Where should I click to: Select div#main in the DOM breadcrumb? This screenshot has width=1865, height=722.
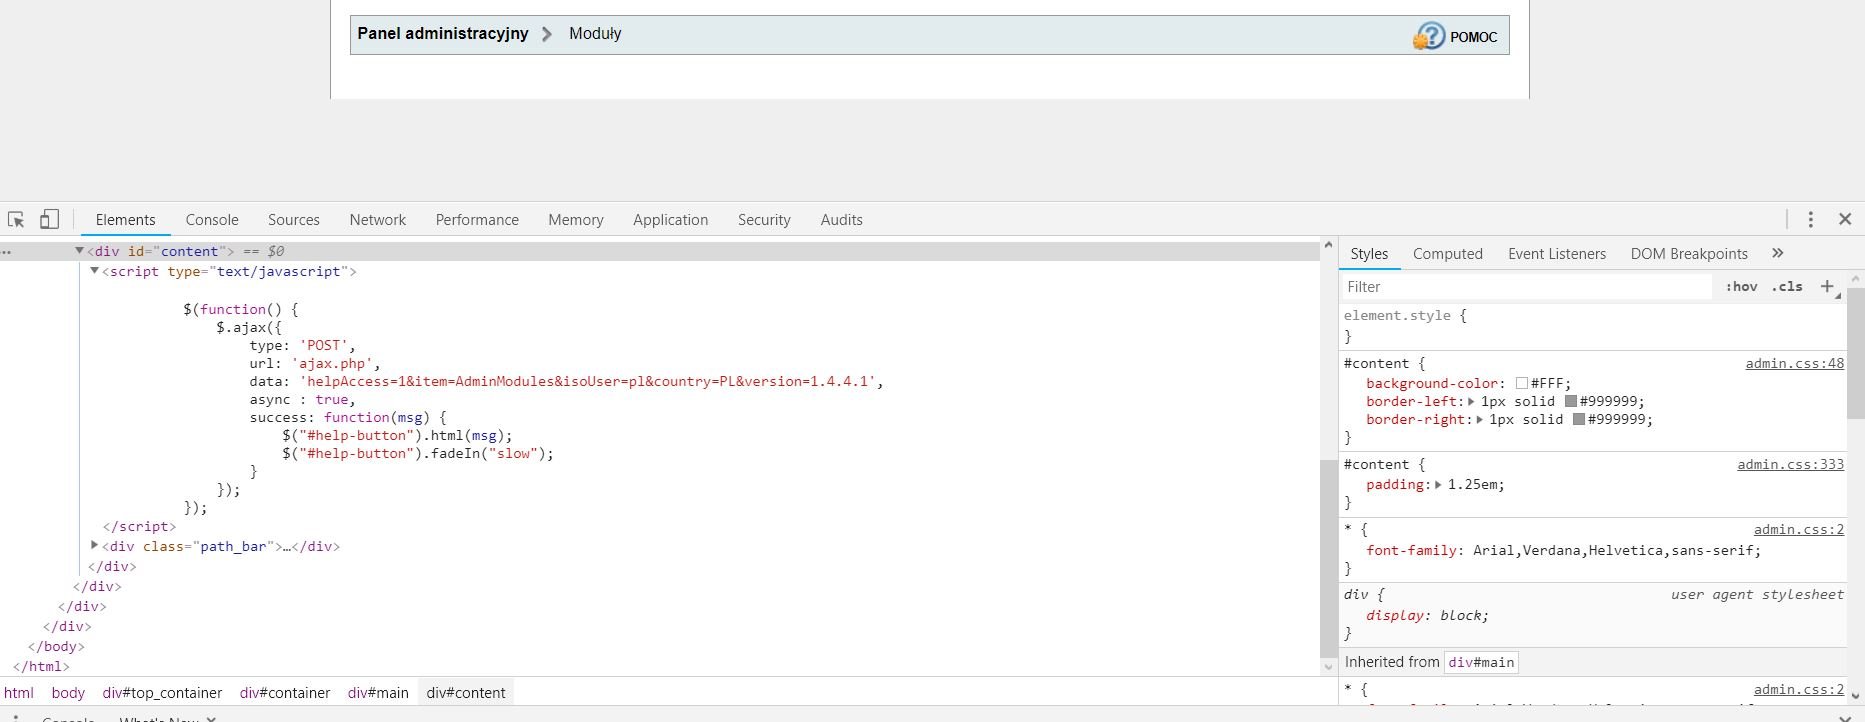[x=378, y=693]
